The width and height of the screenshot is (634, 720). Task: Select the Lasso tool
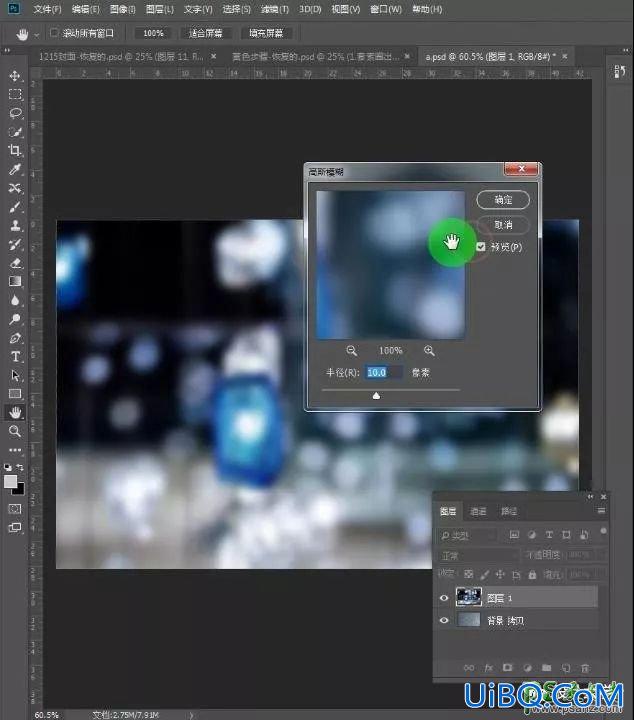(x=15, y=113)
